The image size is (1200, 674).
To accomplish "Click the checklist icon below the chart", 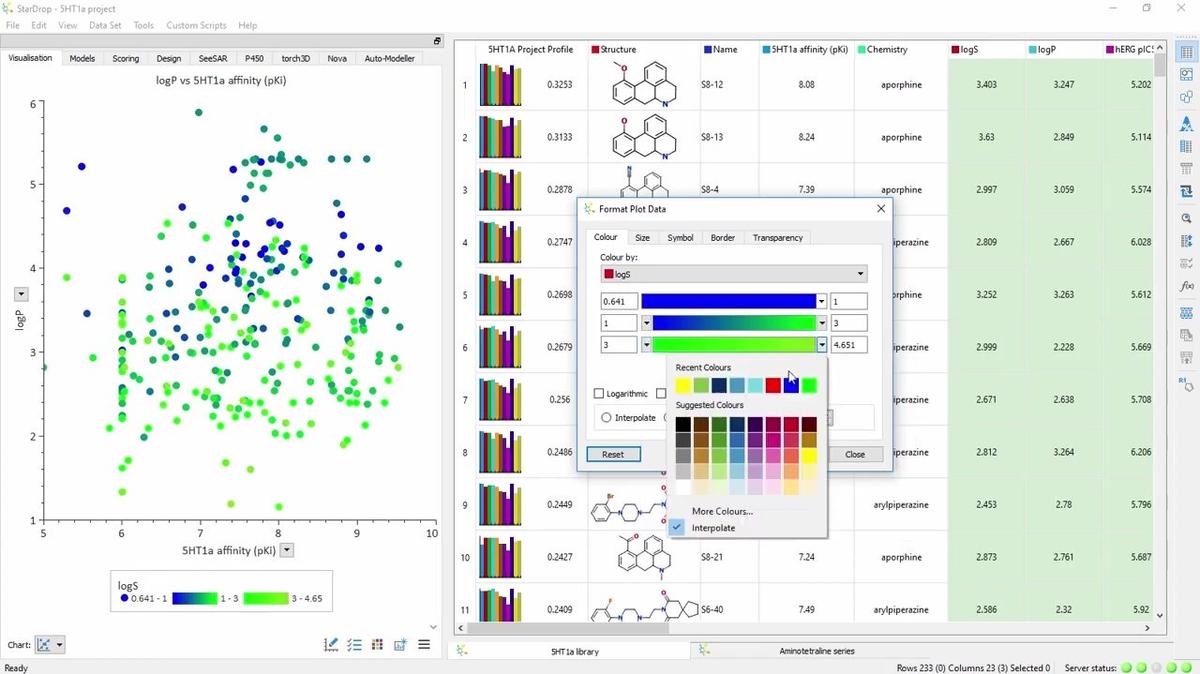I will coord(354,645).
